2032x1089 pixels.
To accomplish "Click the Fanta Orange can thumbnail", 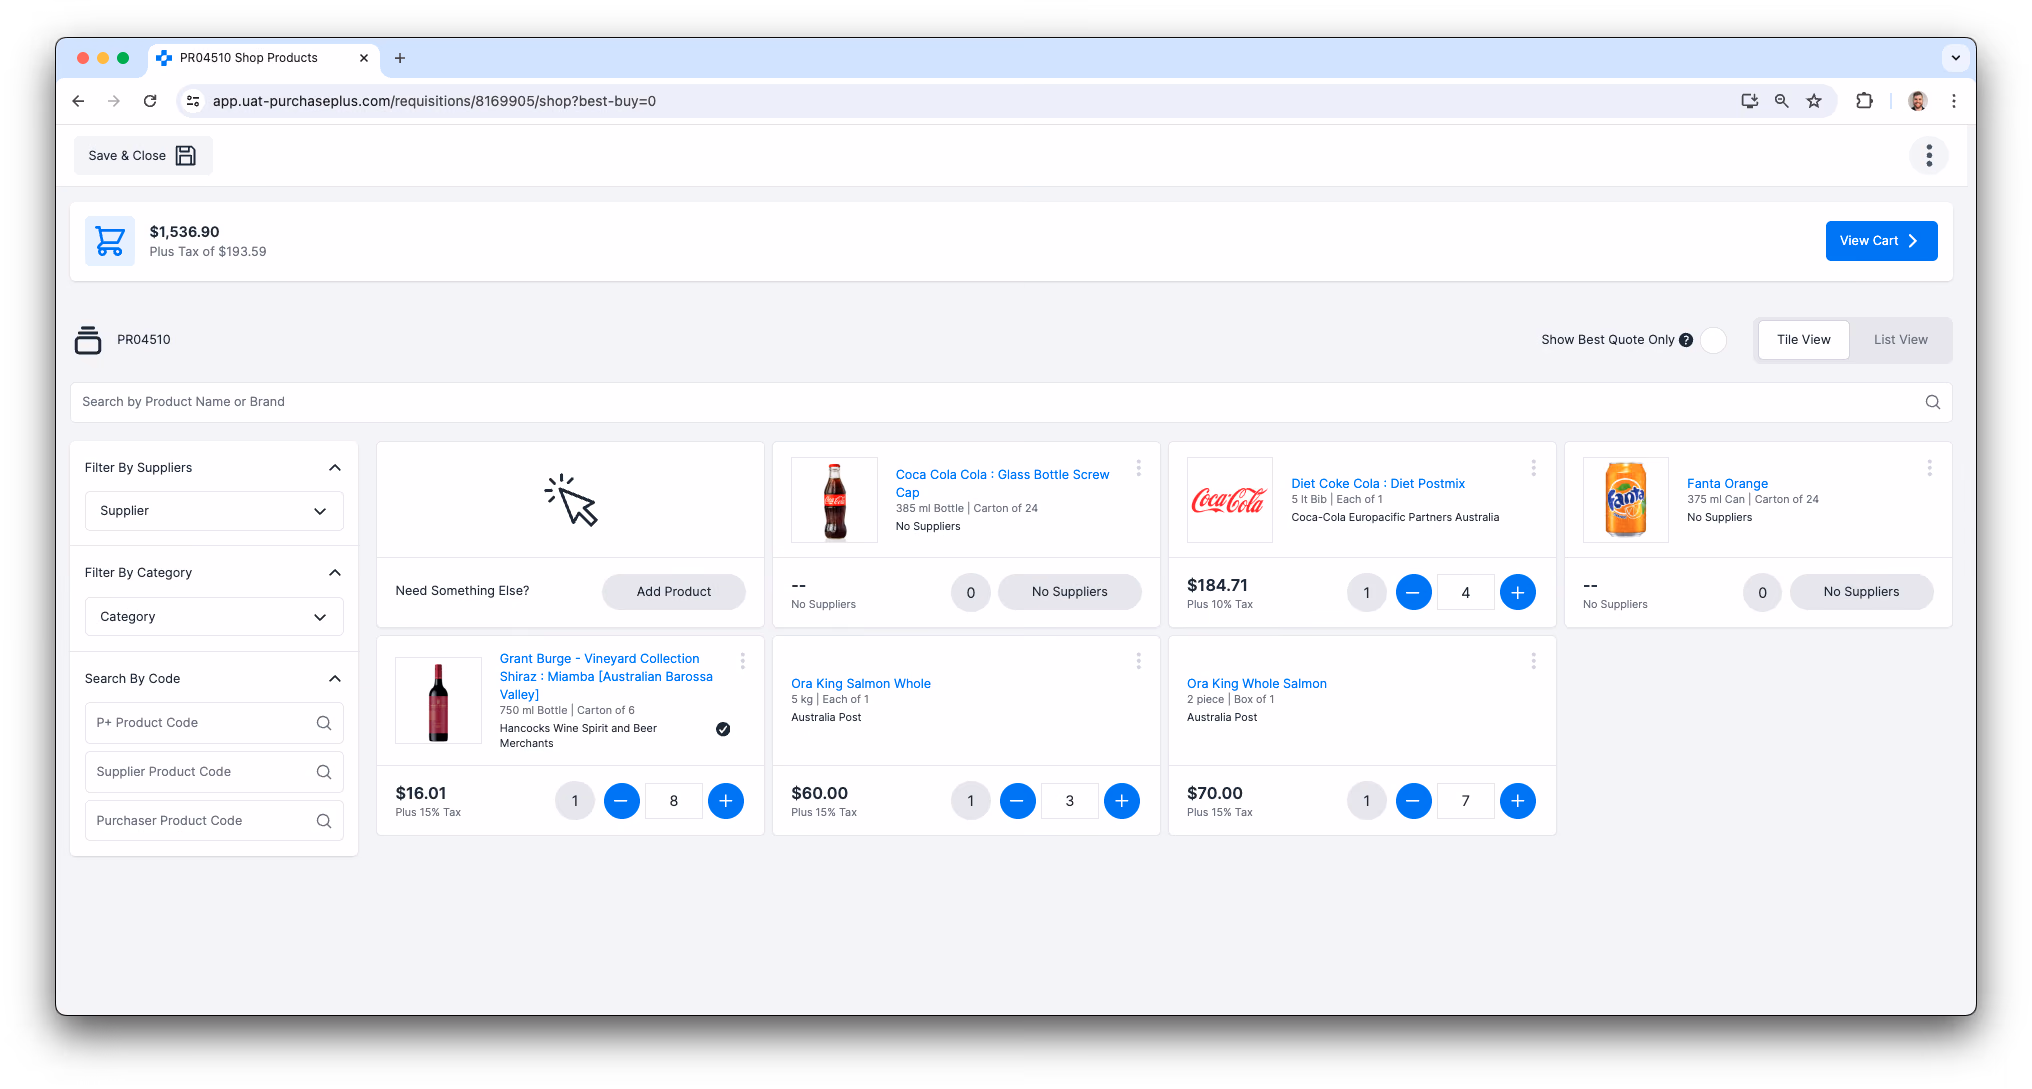I will [1625, 500].
